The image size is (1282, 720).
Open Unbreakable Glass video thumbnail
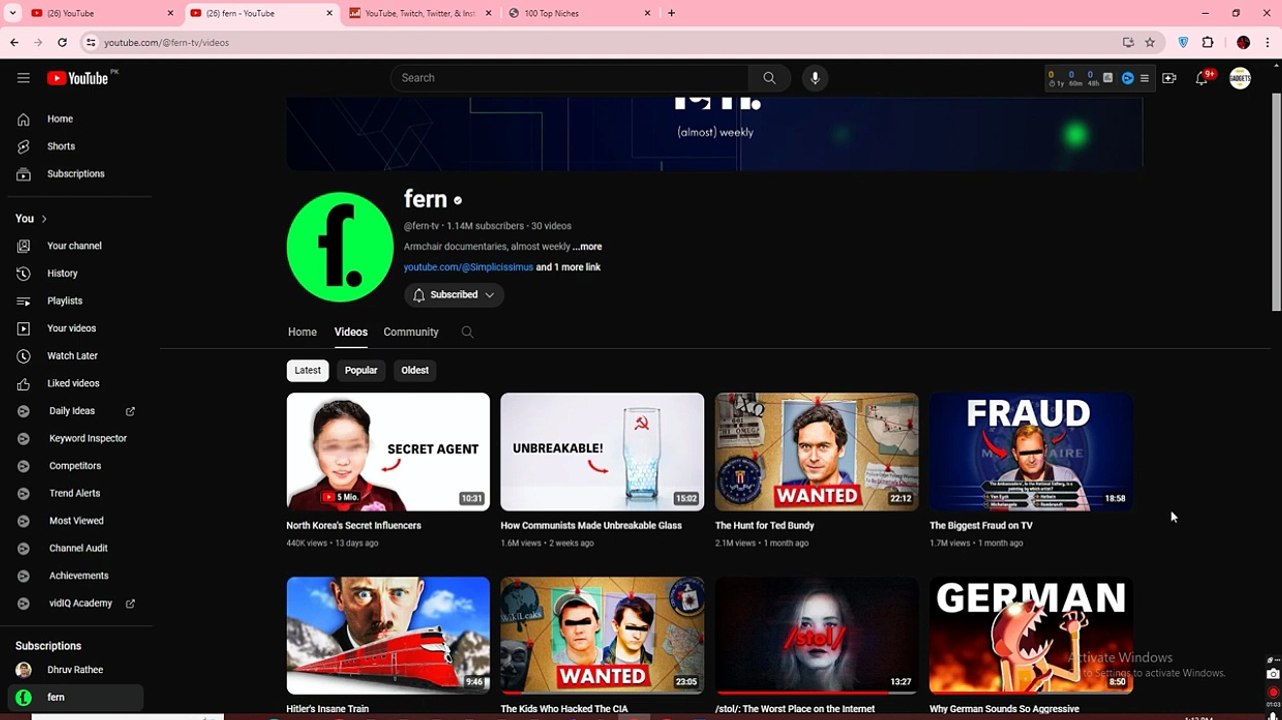click(x=602, y=452)
